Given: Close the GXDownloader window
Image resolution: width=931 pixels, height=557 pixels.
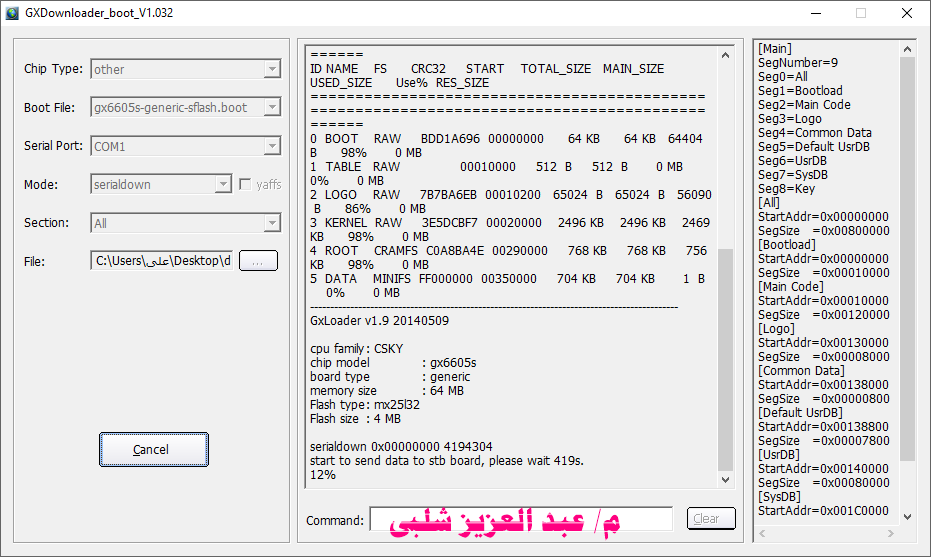Looking at the screenshot, I should click(907, 13).
